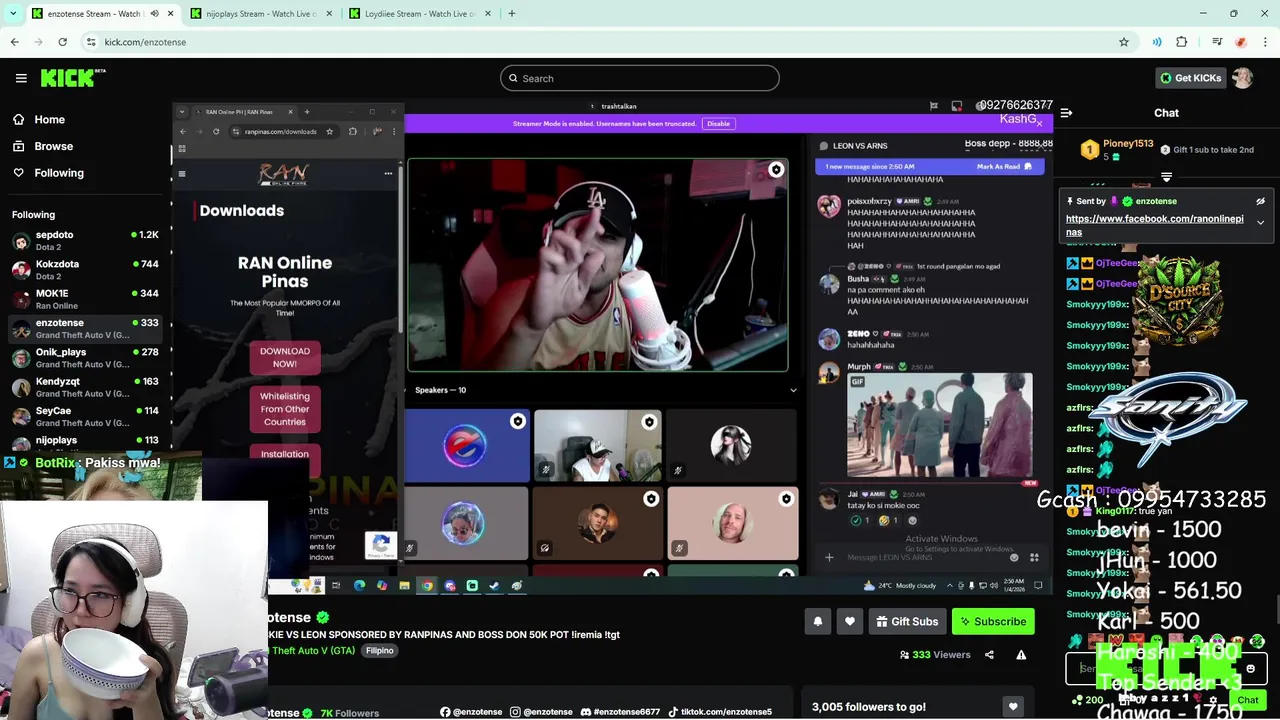This screenshot has width=1280, height=720.
Task: Share the stream via share icon
Action: tap(989, 655)
